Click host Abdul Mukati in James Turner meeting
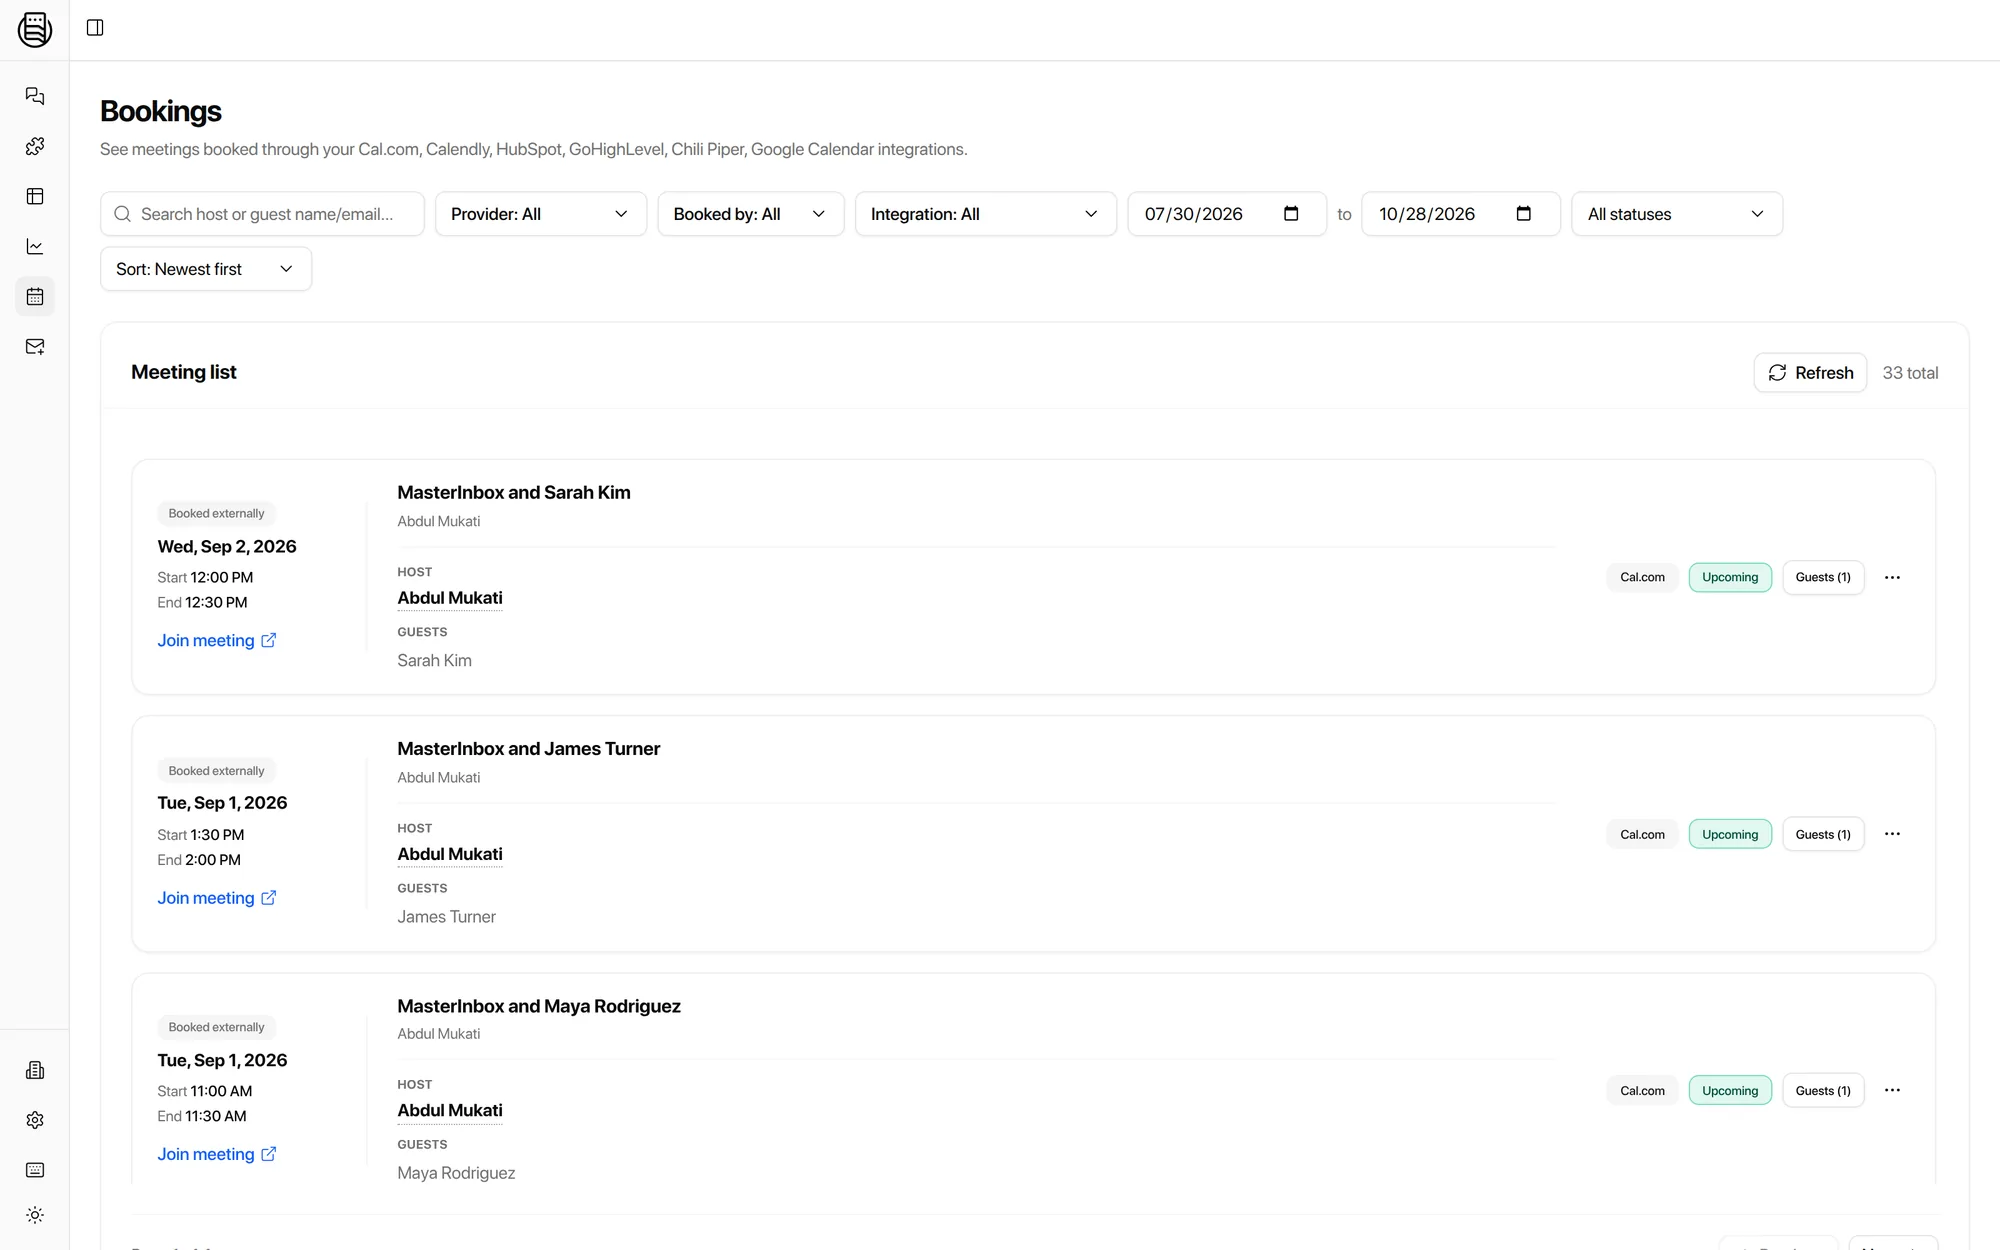 click(x=450, y=854)
